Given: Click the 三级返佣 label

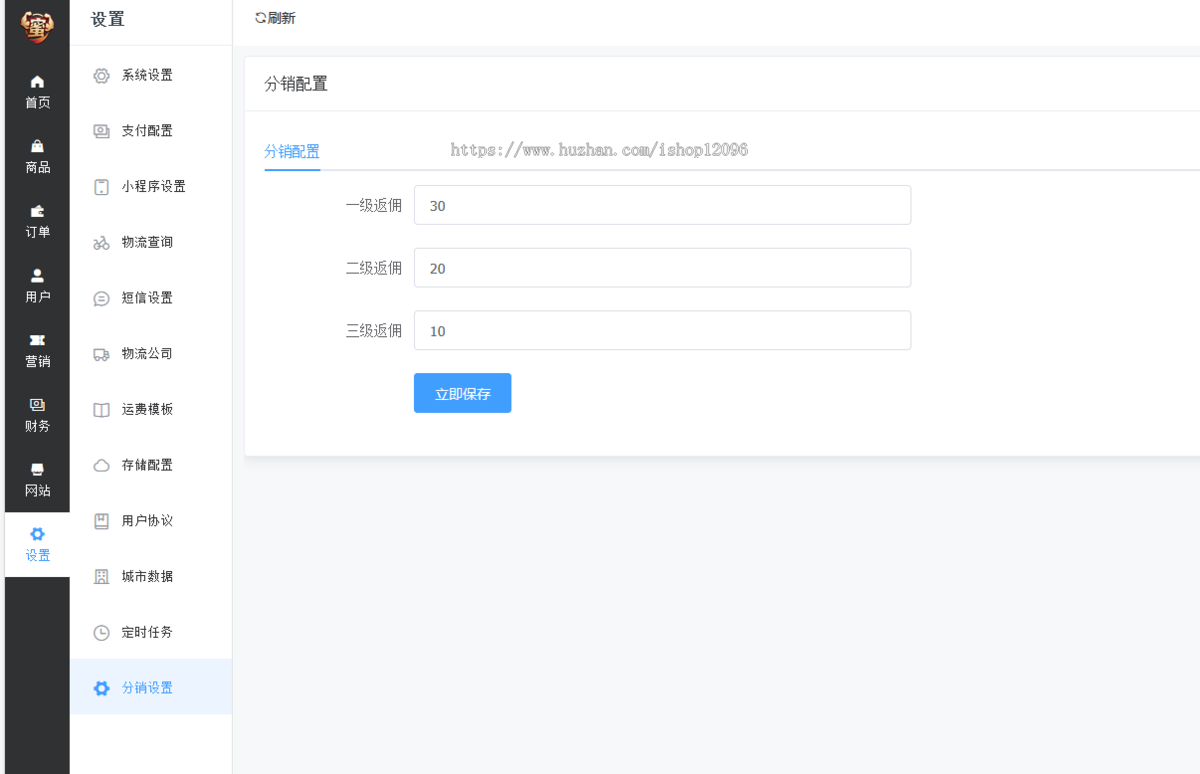Looking at the screenshot, I should 374,331.
